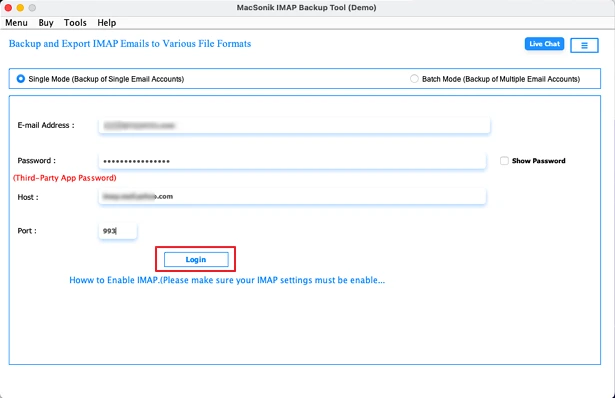Open the Menu menu
This screenshot has height=398, width=615.
16,23
